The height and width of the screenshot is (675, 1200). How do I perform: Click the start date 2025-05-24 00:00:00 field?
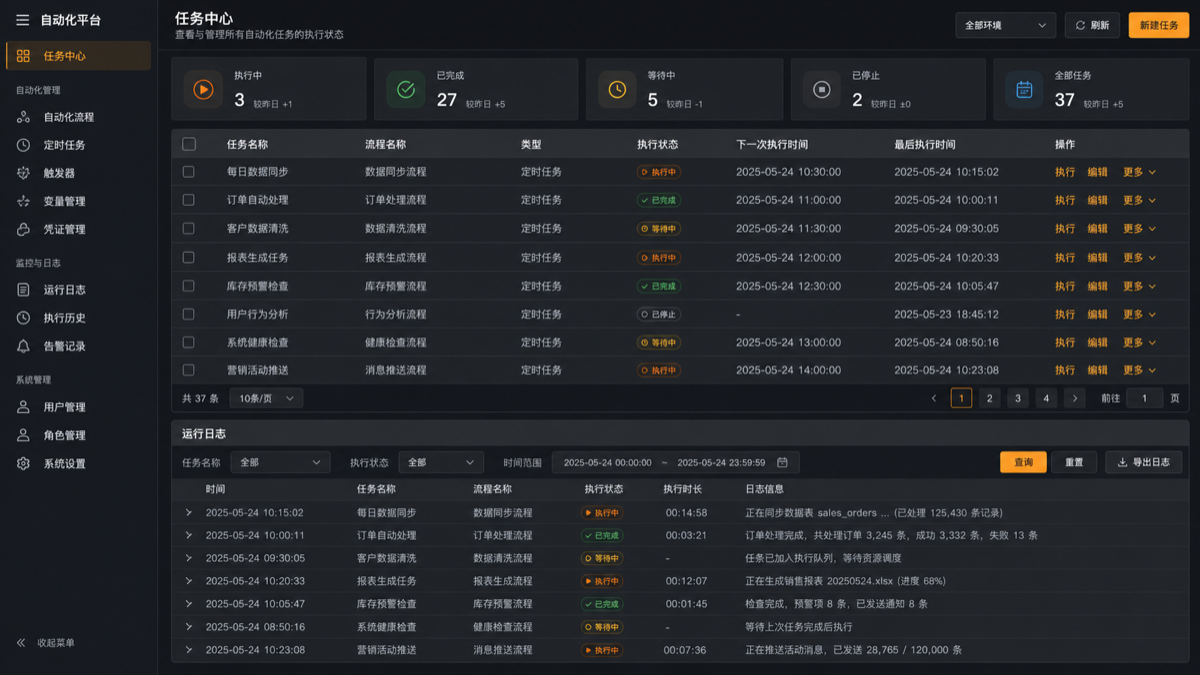pyautogui.click(x=607, y=462)
